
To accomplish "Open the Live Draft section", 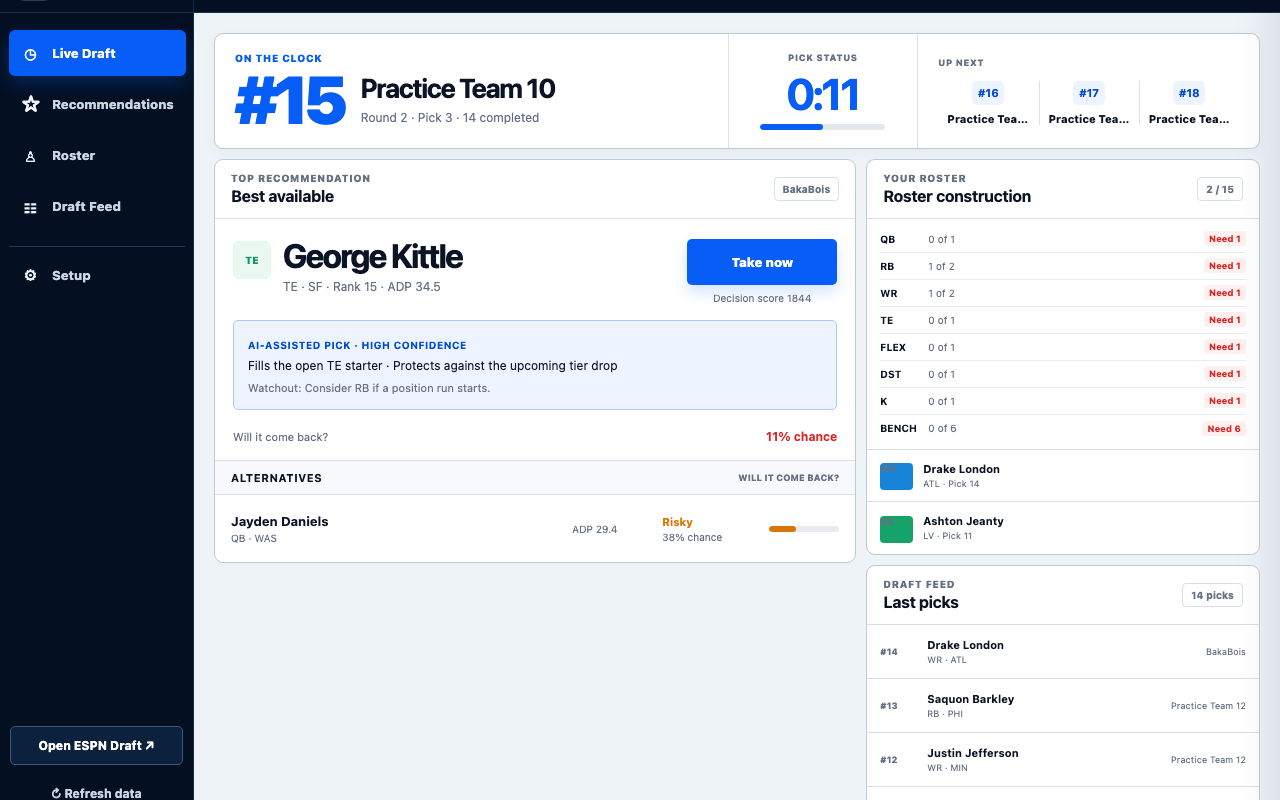I will tap(97, 53).
